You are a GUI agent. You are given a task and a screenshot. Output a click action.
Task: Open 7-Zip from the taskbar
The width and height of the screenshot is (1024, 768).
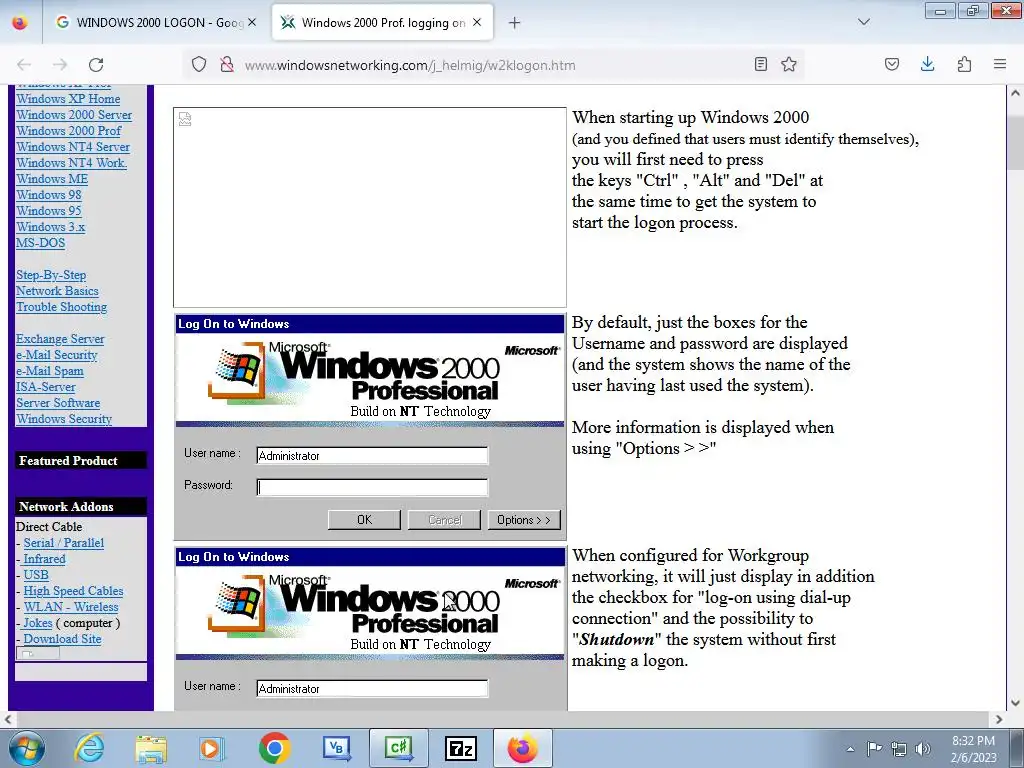coord(460,748)
